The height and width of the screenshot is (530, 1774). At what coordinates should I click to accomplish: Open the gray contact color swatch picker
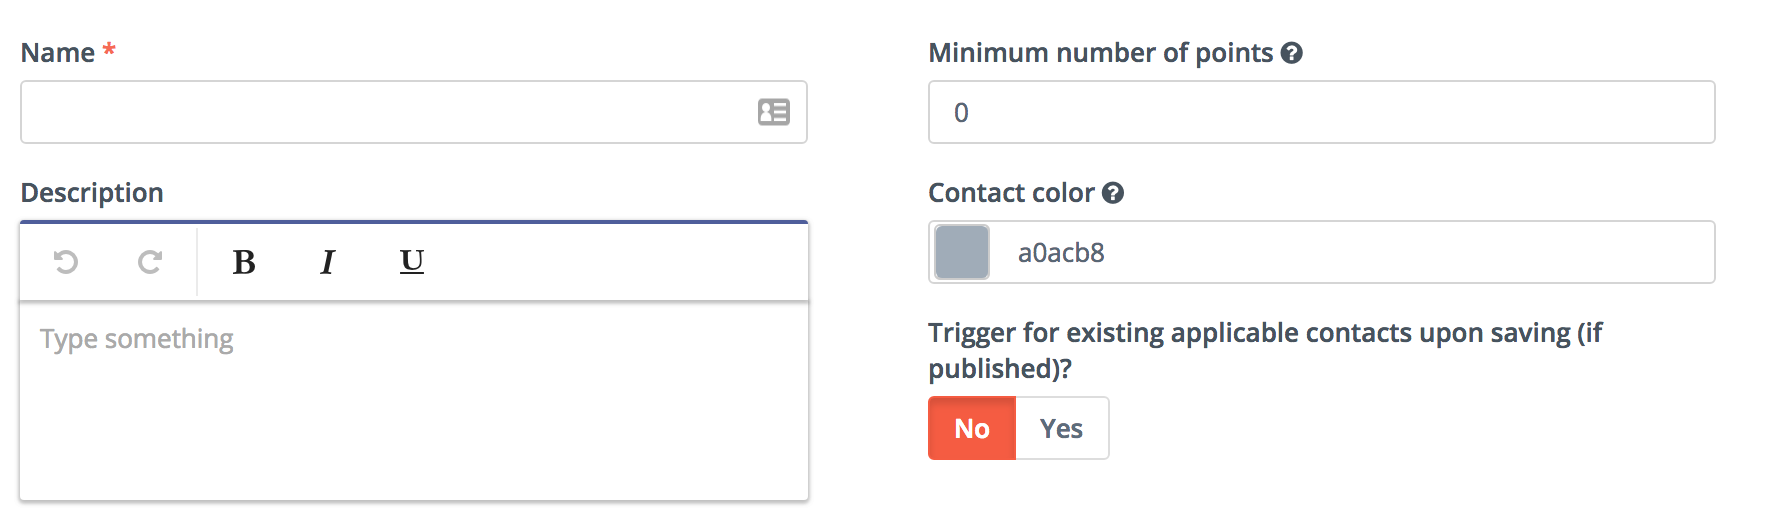pos(962,252)
